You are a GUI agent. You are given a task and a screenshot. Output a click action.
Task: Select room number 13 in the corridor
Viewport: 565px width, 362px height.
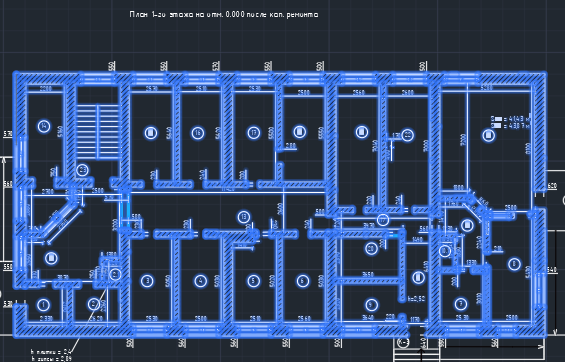[x=244, y=217]
